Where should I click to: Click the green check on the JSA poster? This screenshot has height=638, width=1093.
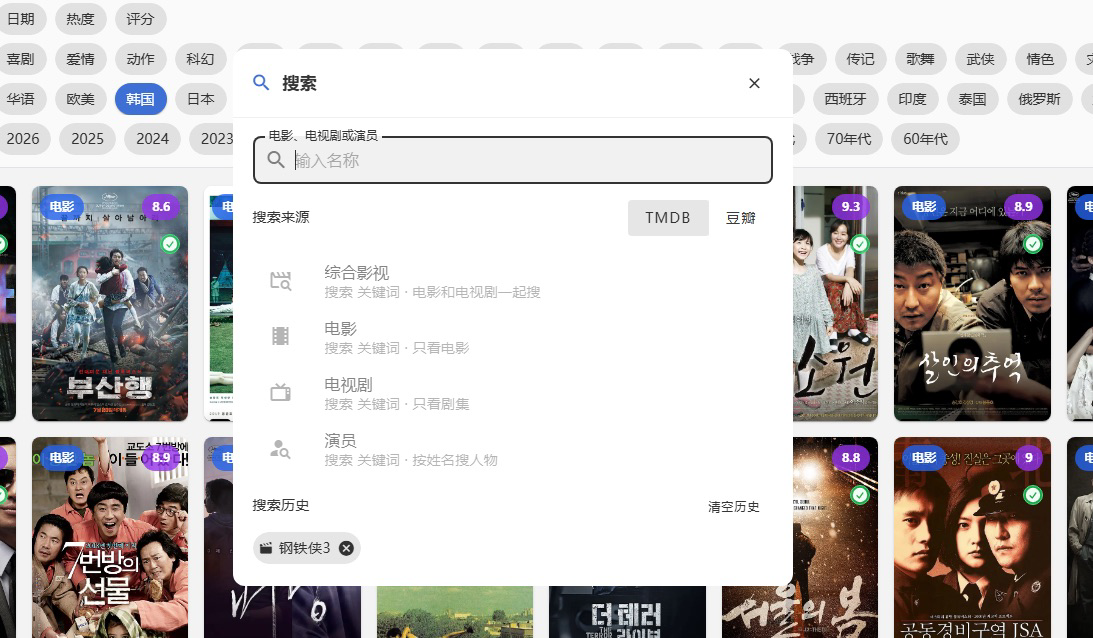click(x=1033, y=494)
